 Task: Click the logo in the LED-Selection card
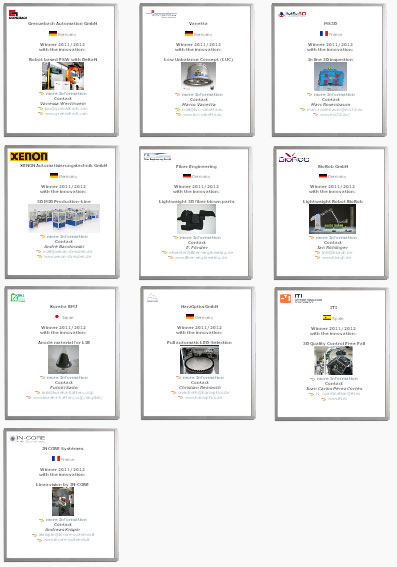point(152,298)
